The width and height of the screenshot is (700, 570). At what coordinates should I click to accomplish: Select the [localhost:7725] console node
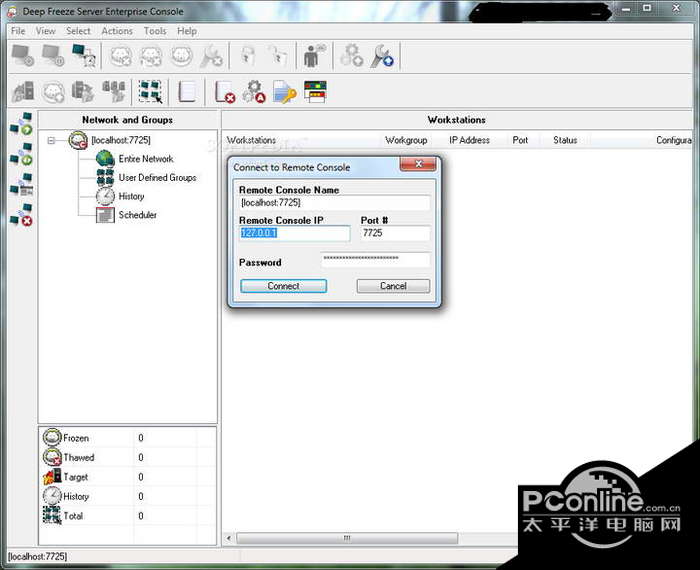(121, 140)
